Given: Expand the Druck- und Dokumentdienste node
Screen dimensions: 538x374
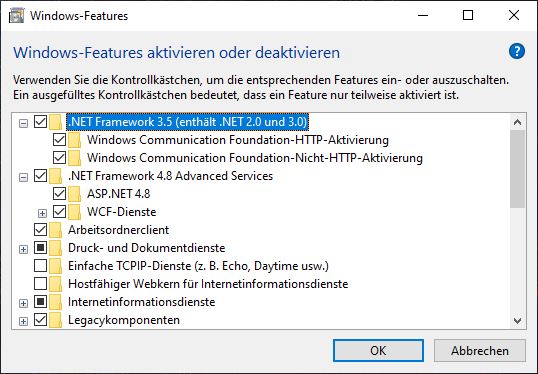Looking at the screenshot, I should (x=23, y=249).
